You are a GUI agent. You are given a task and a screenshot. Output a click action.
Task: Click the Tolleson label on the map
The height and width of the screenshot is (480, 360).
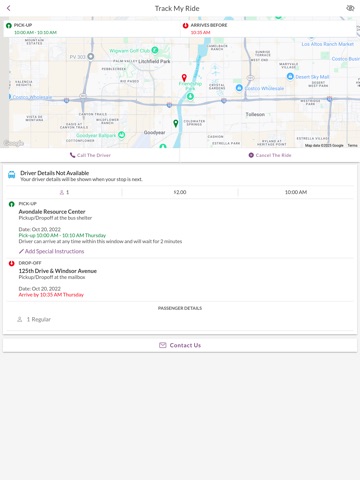click(x=255, y=114)
